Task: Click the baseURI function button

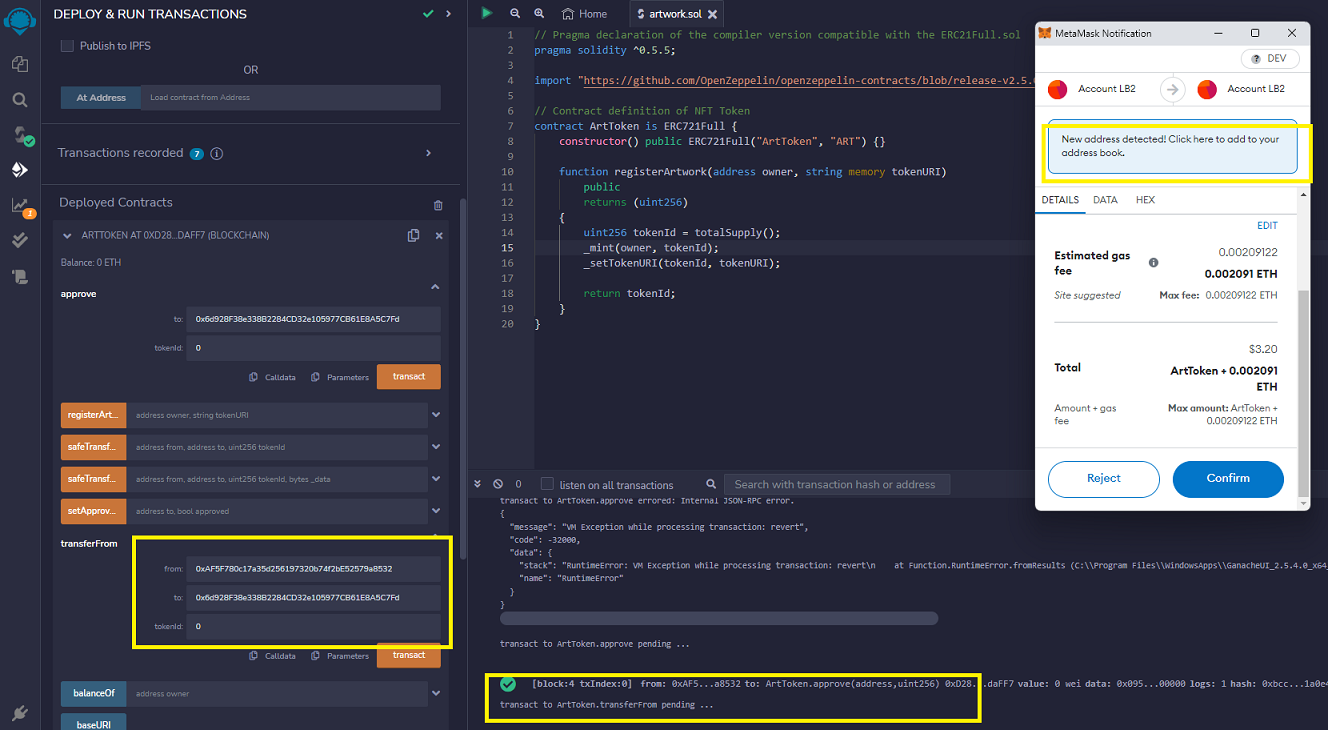Action: 94,724
